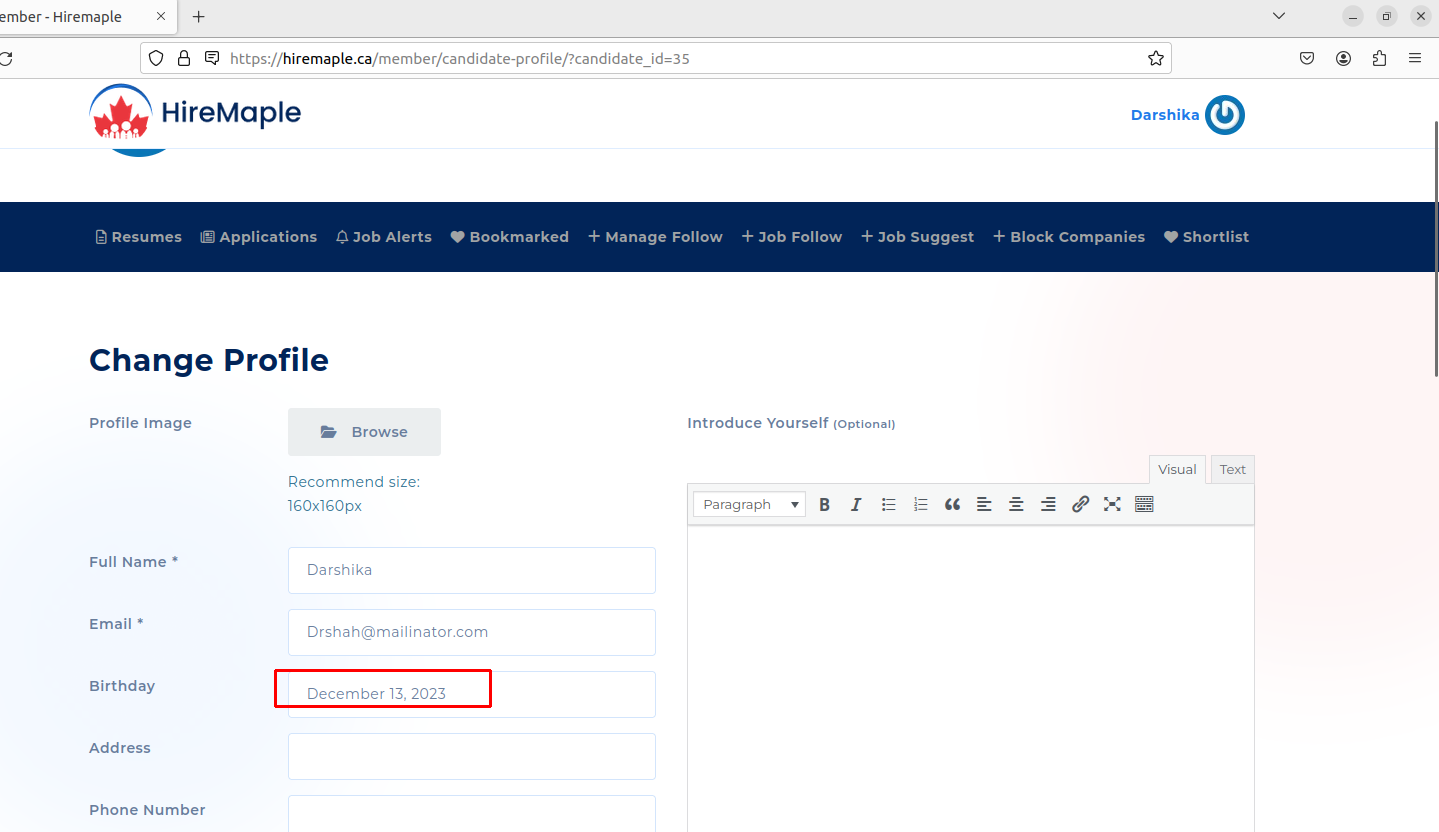Open the Applications menu item
Image resolution: width=1439 pixels, height=832 pixels.
click(x=259, y=237)
